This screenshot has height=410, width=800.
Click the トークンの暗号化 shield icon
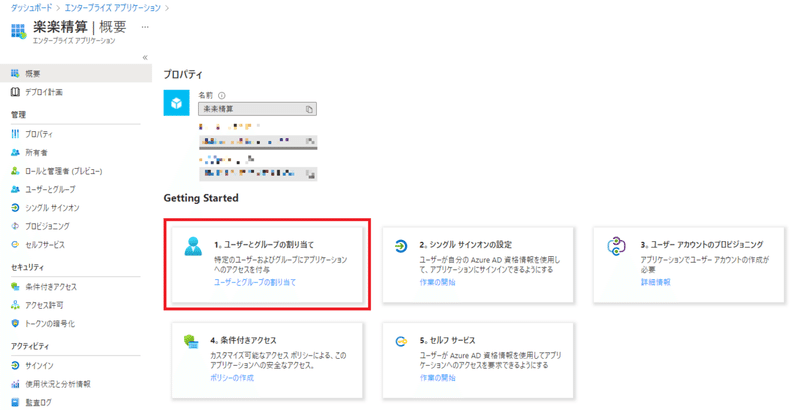tap(15, 323)
